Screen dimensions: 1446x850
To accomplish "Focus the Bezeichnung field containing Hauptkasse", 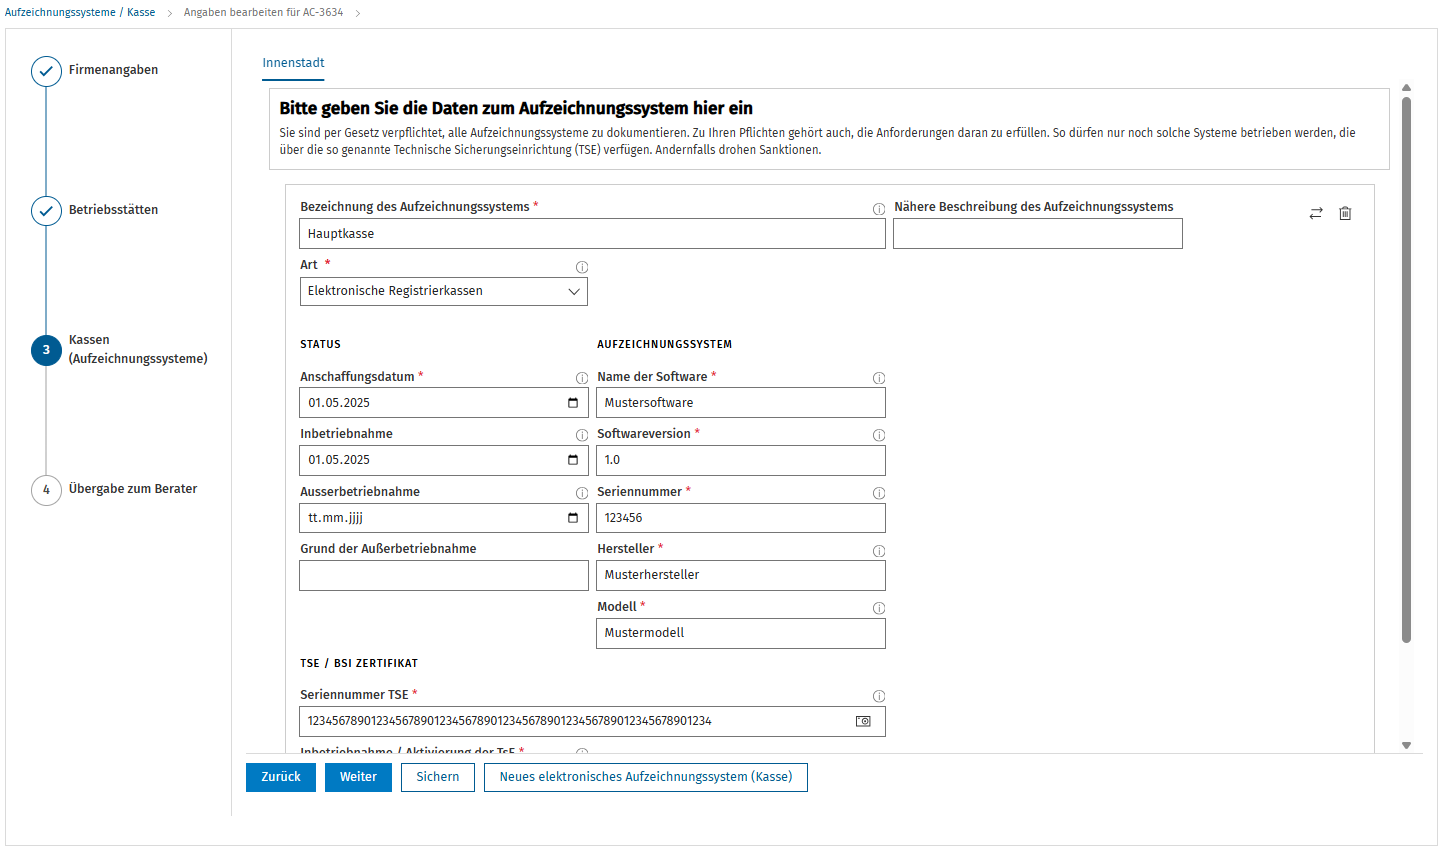I will 592,234.
